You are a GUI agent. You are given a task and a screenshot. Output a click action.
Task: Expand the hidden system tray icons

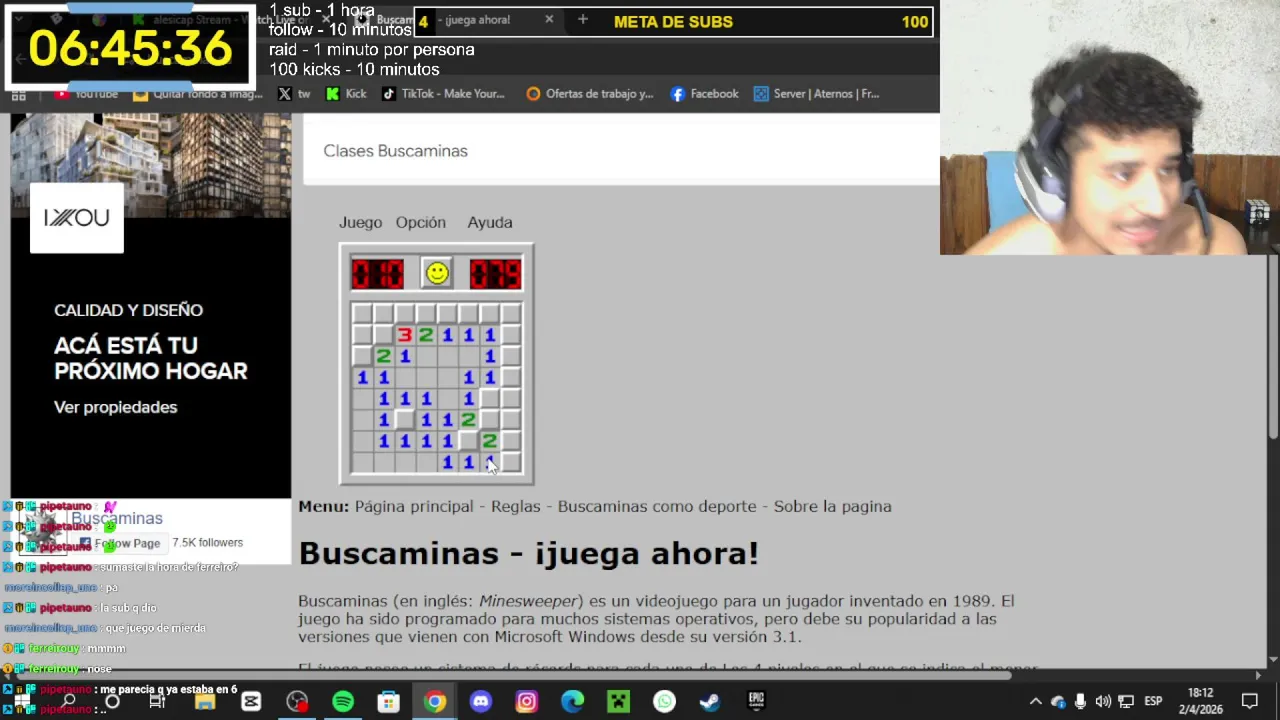click(x=1035, y=702)
